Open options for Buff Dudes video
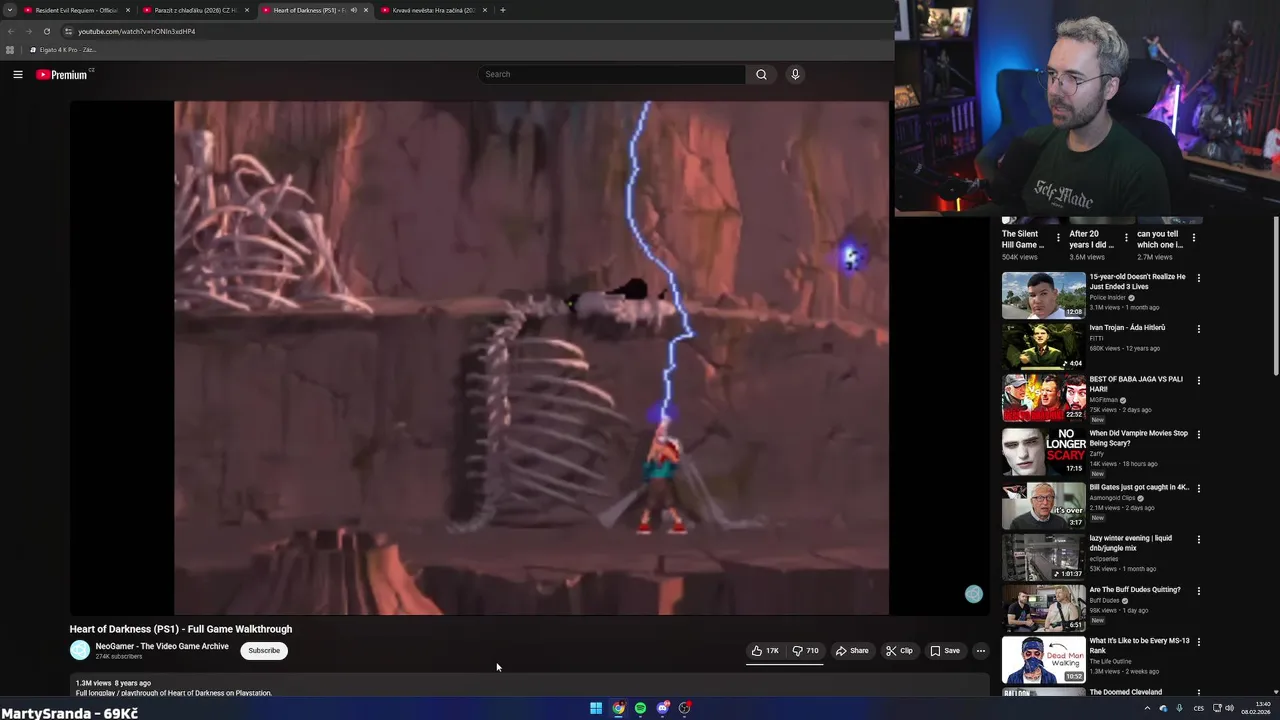Image resolution: width=1280 pixels, height=720 pixels. coord(1199,591)
